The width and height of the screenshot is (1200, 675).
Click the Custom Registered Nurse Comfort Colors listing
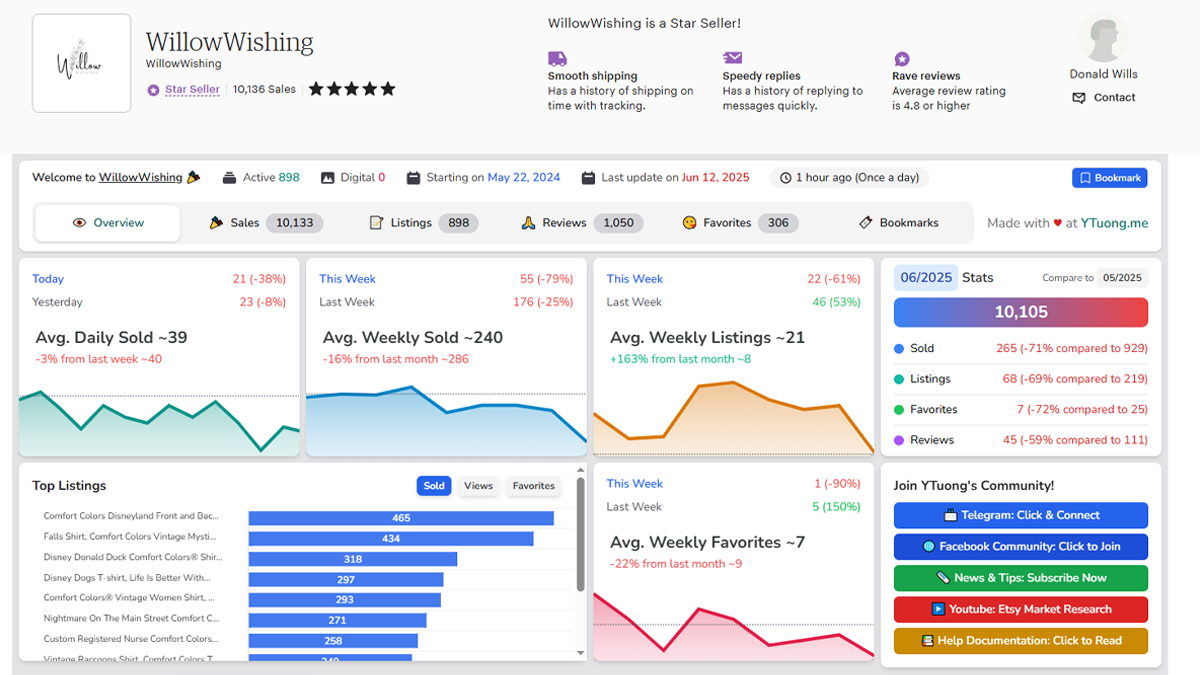coord(130,639)
